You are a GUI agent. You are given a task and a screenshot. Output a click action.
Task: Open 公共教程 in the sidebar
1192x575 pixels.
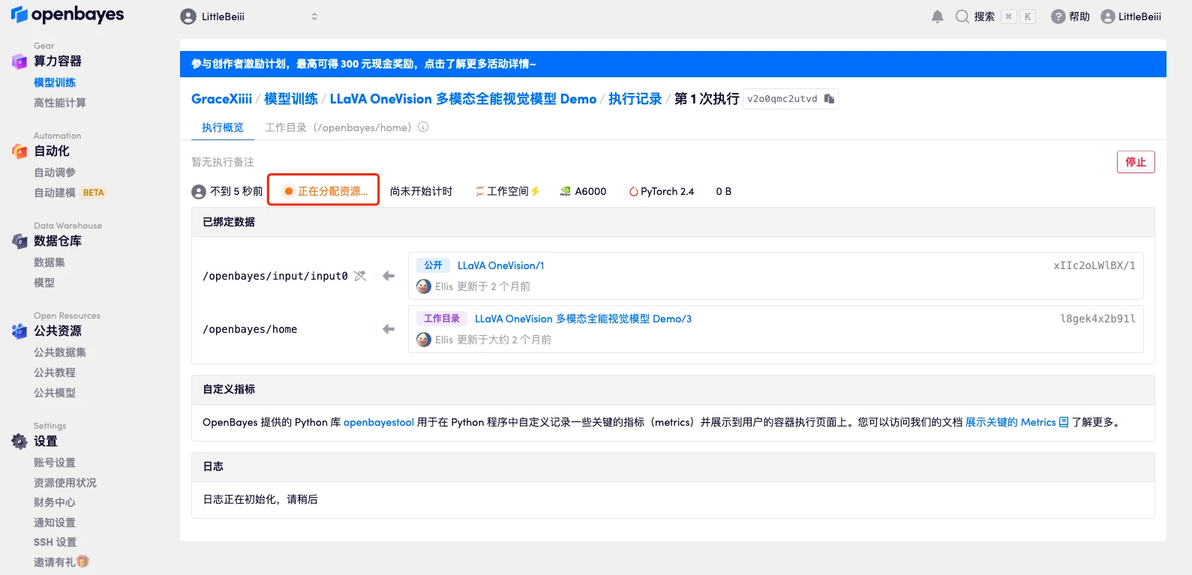pyautogui.click(x=55, y=373)
